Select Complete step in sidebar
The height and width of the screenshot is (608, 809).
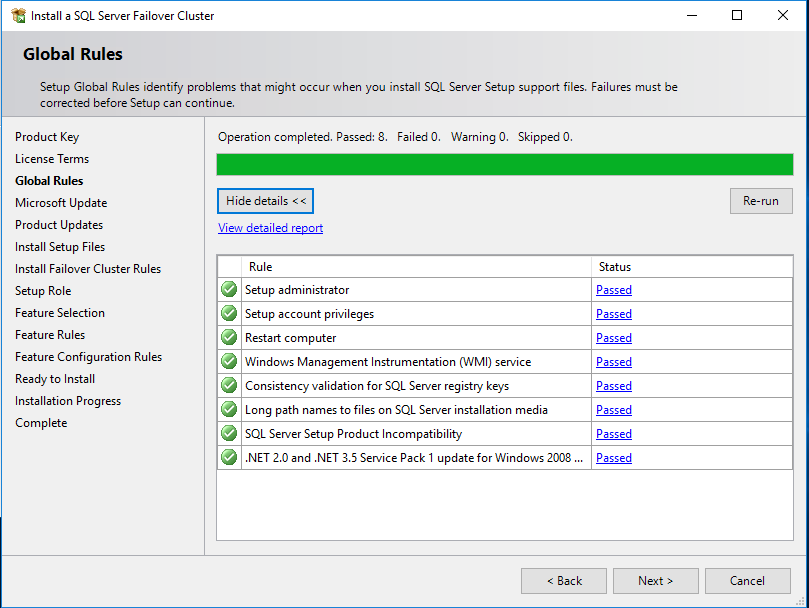pos(41,423)
